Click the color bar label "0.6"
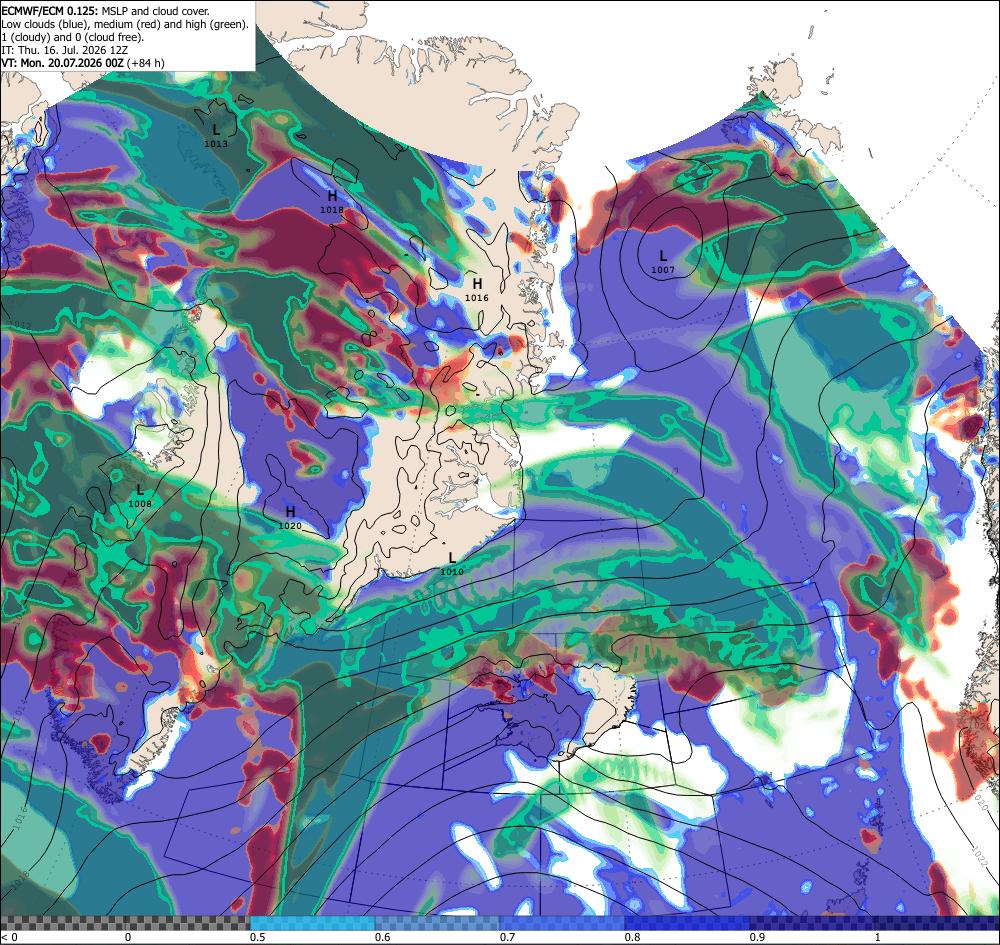The height and width of the screenshot is (945, 1000). 382,937
